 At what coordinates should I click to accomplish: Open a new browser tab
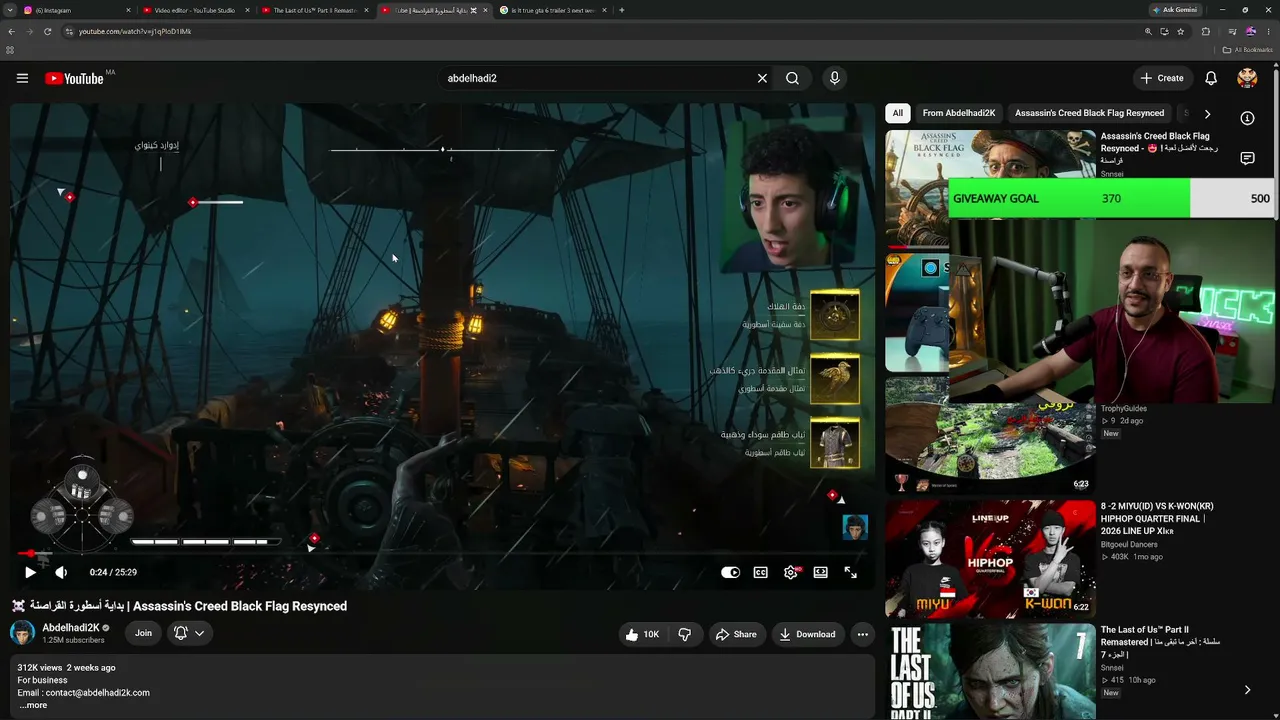[x=622, y=10]
